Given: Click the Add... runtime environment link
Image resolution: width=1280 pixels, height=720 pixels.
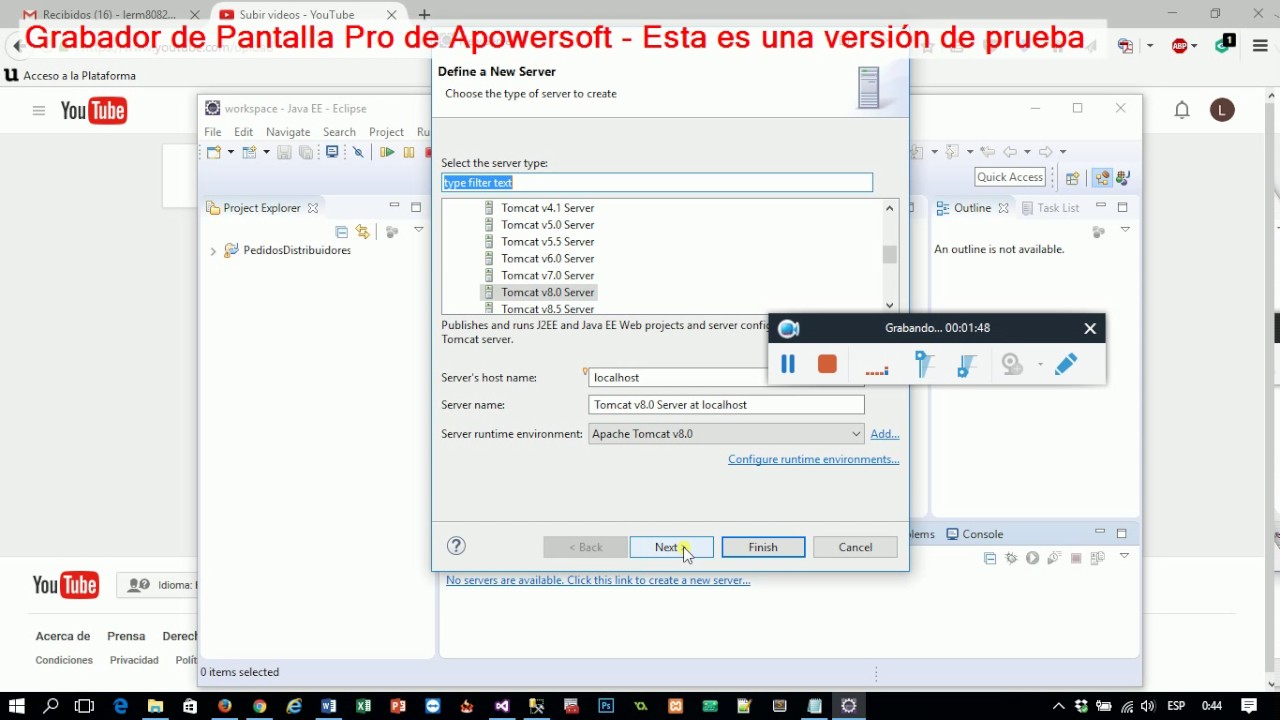Looking at the screenshot, I should click(884, 434).
